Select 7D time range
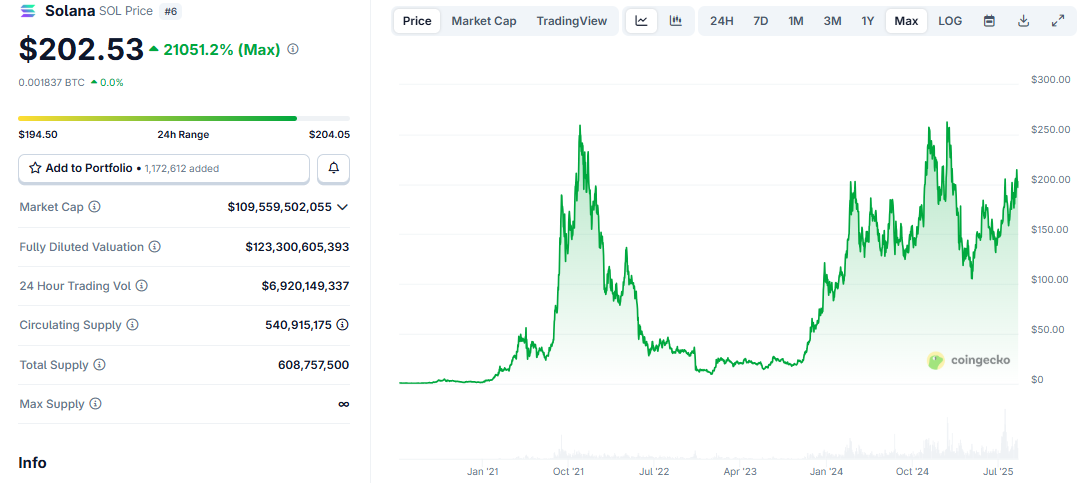This screenshot has height=483, width=1092. click(x=760, y=21)
